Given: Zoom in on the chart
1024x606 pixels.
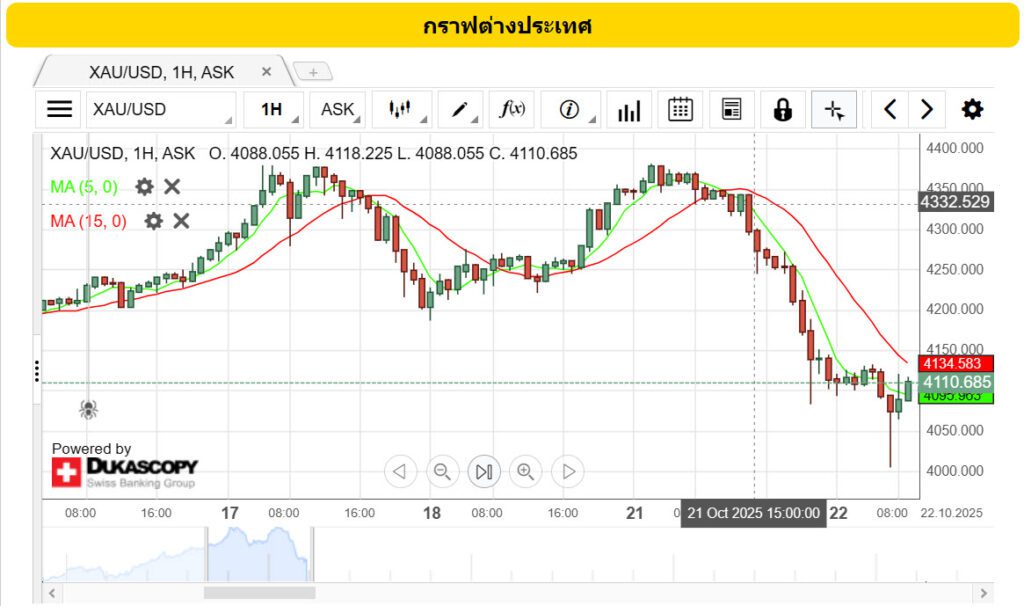Looking at the screenshot, I should pyautogui.click(x=526, y=471).
